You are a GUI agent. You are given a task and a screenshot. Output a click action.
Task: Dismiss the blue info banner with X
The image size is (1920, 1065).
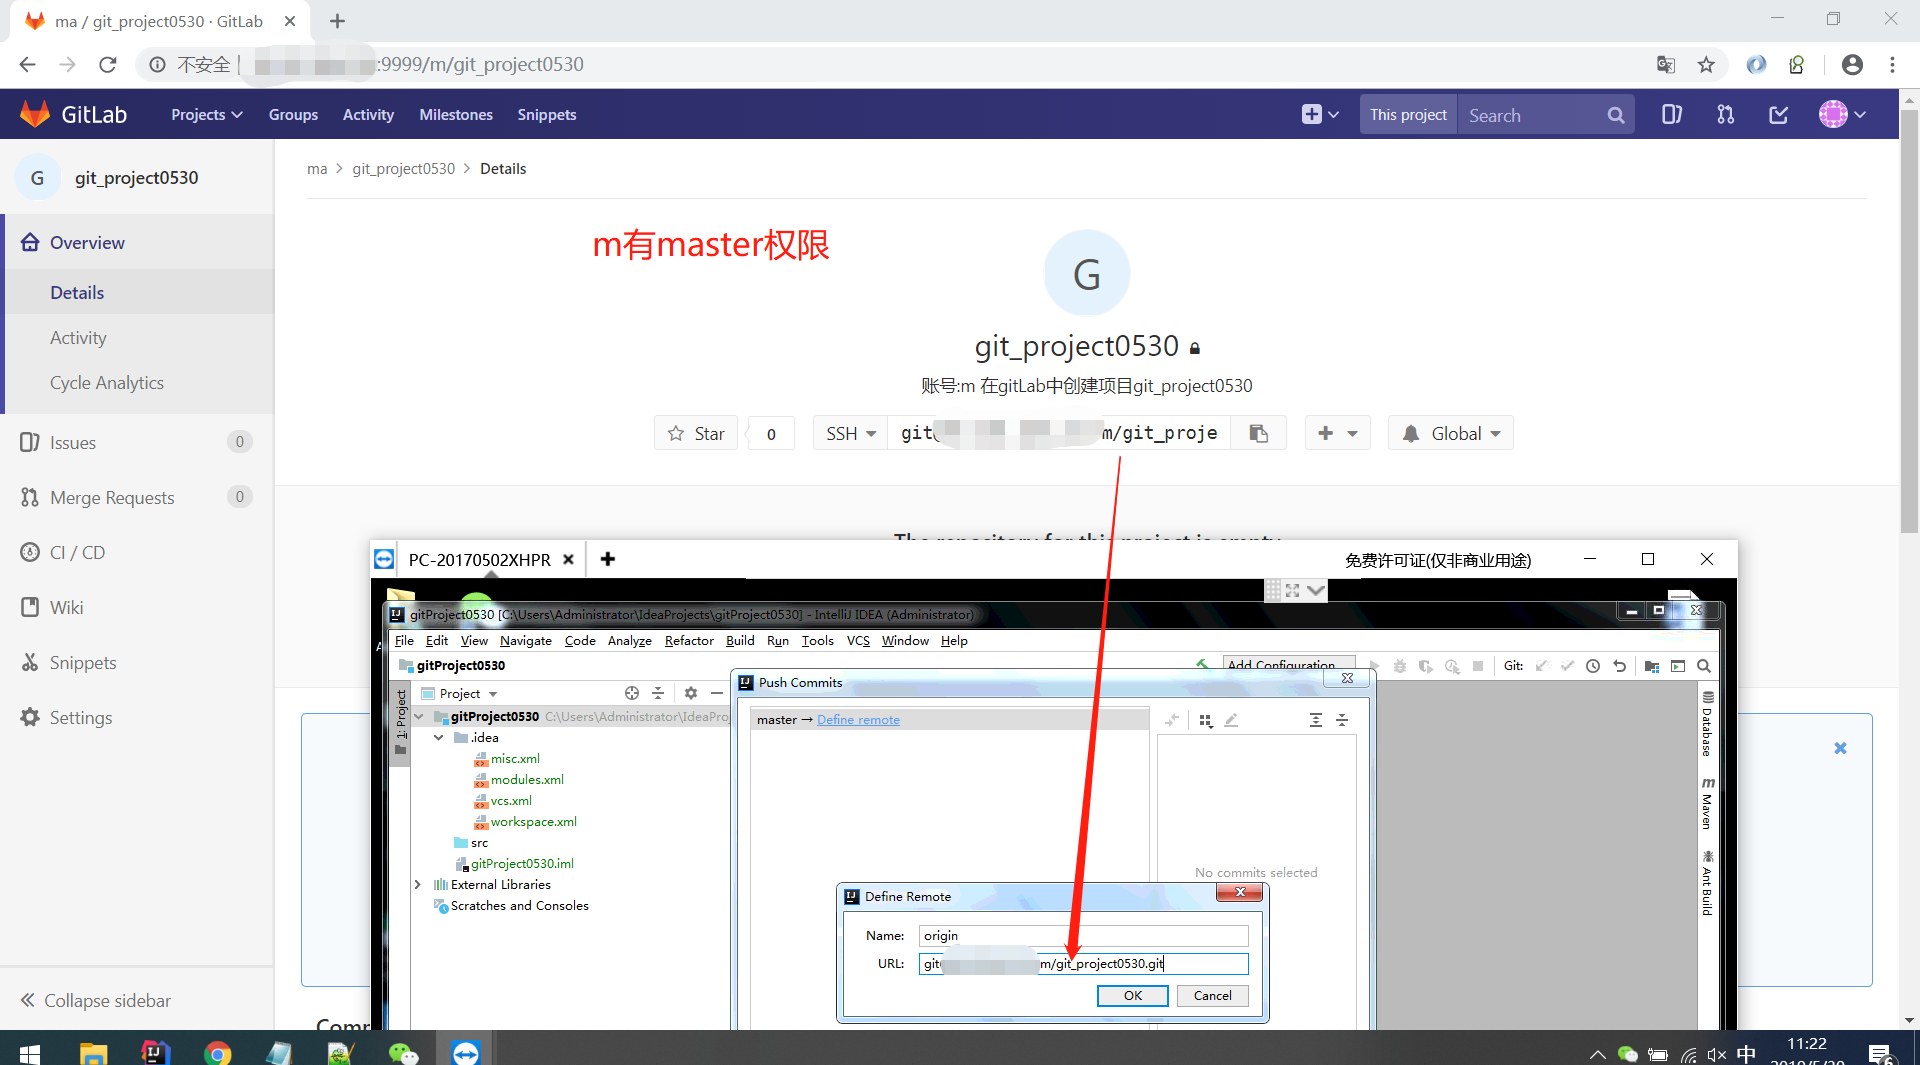pos(1840,749)
